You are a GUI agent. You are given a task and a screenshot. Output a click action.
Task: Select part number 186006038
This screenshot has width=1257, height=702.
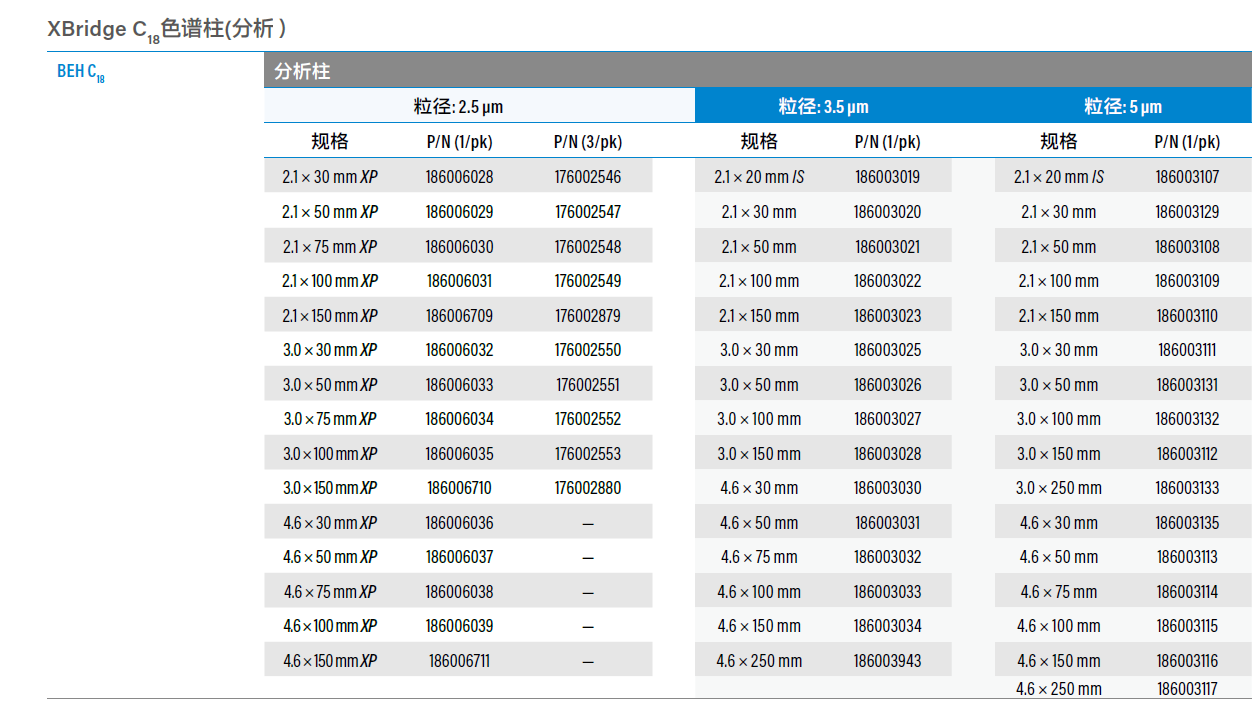(x=459, y=592)
